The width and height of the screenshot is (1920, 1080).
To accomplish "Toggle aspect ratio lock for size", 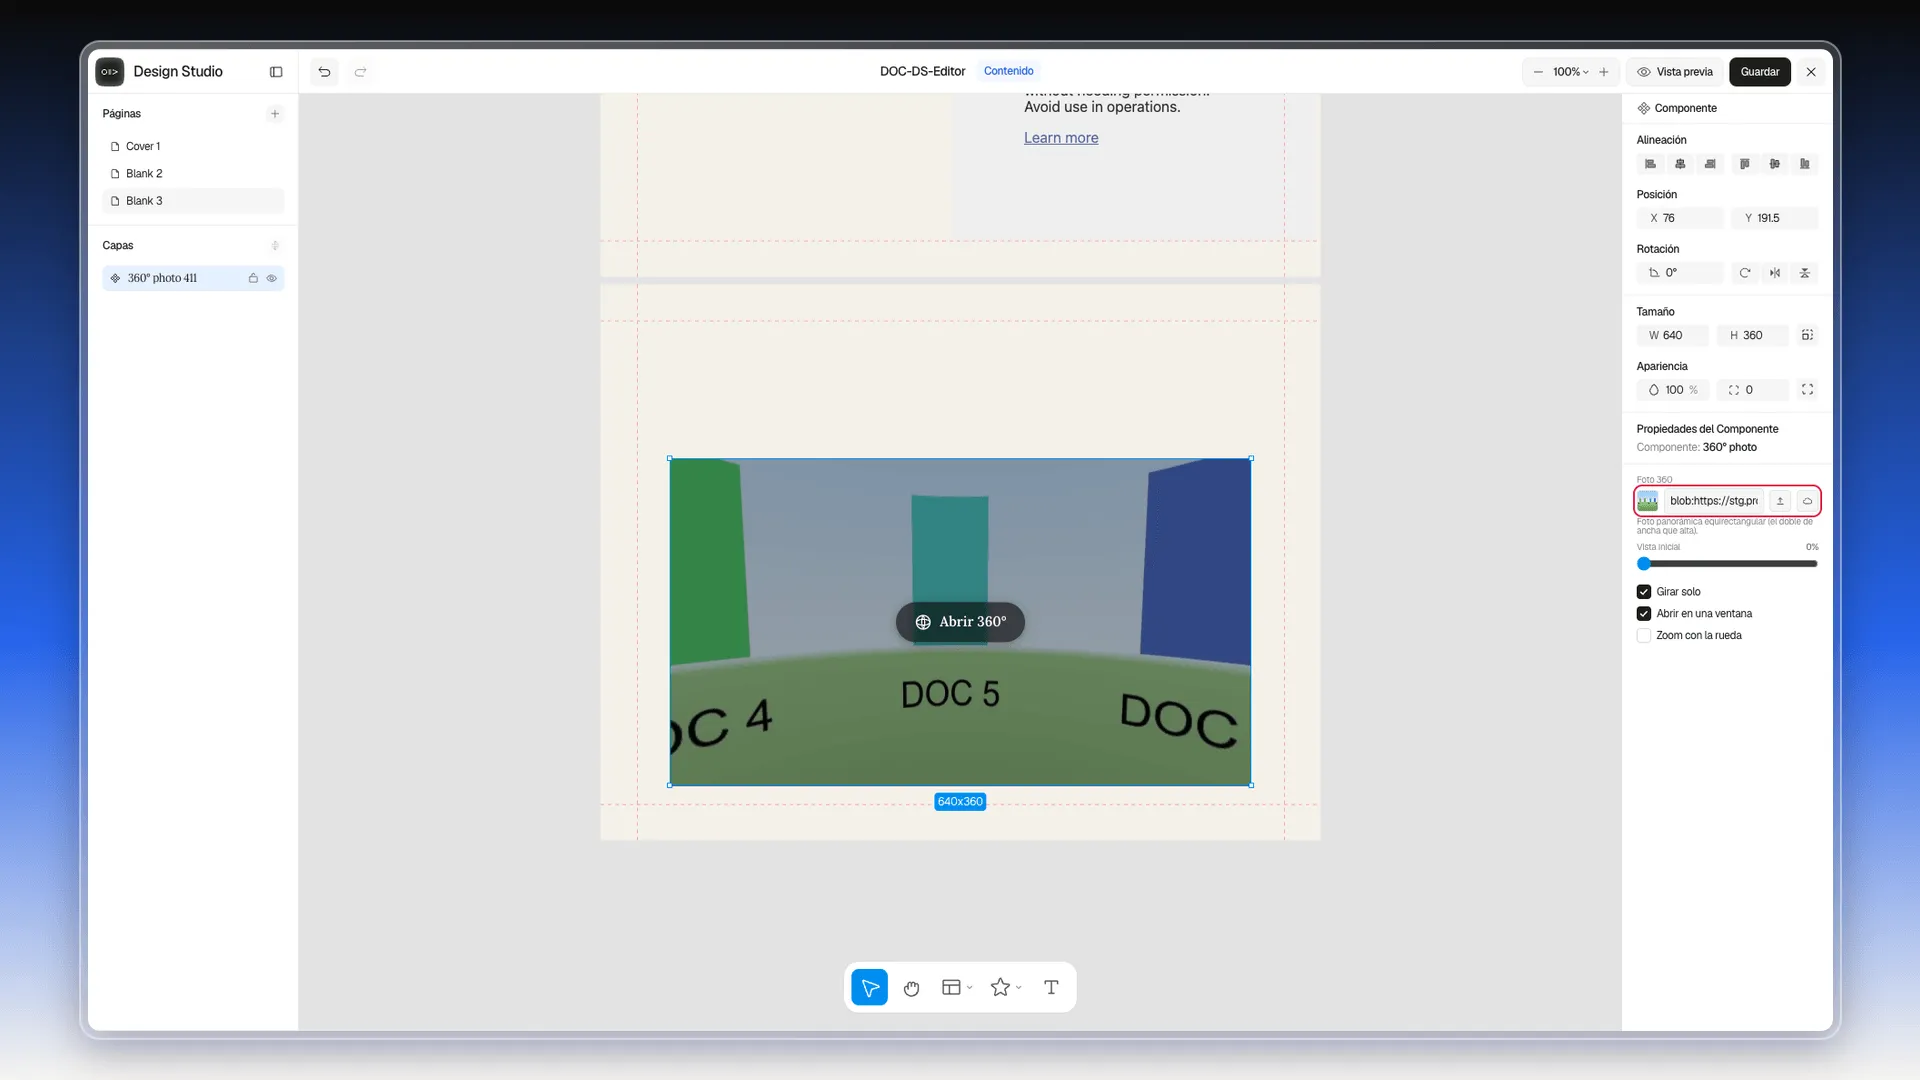I will tap(1807, 335).
